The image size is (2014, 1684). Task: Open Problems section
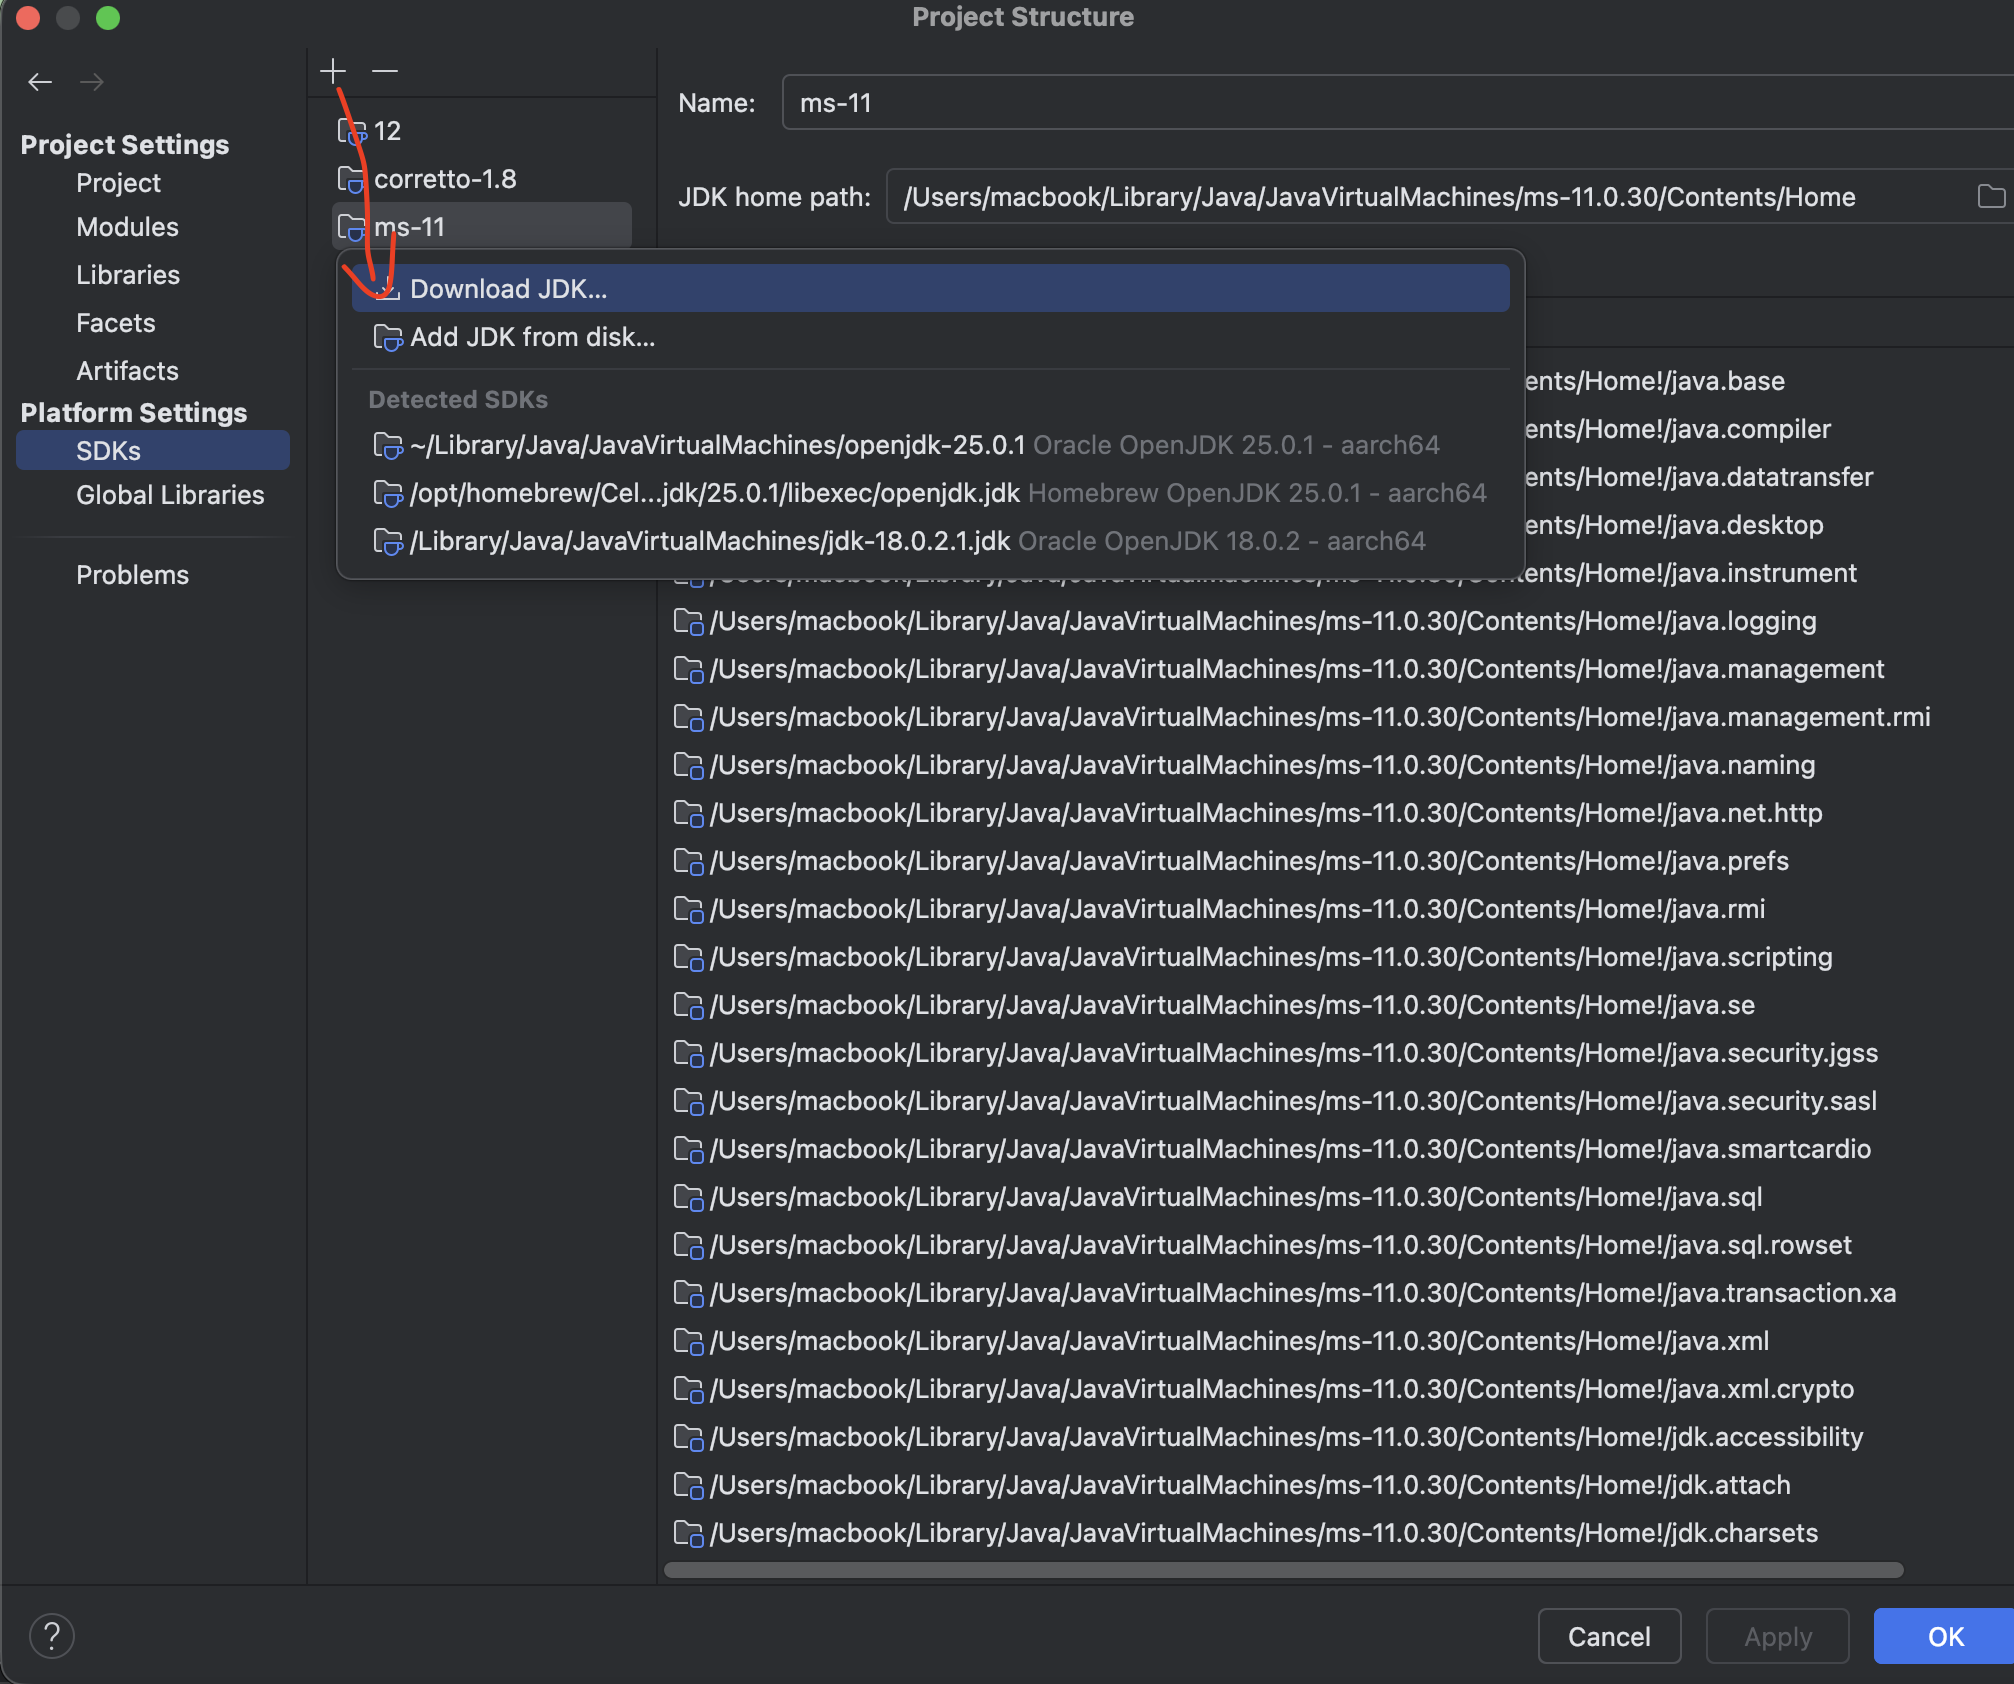[x=132, y=575]
